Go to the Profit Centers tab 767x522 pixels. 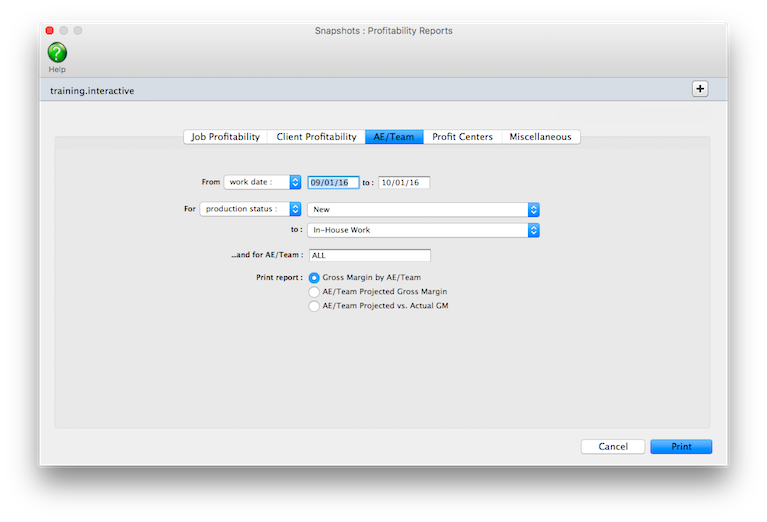462,137
